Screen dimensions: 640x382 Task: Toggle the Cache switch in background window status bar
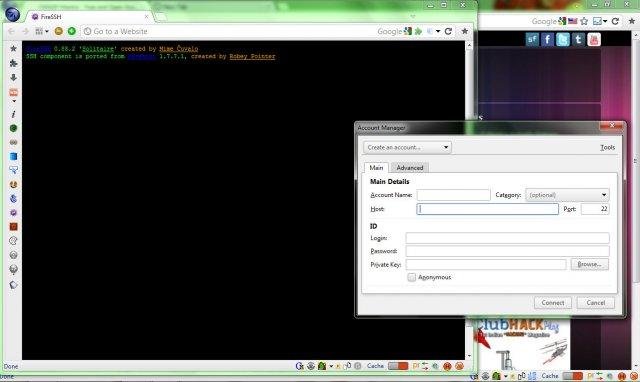572,376
